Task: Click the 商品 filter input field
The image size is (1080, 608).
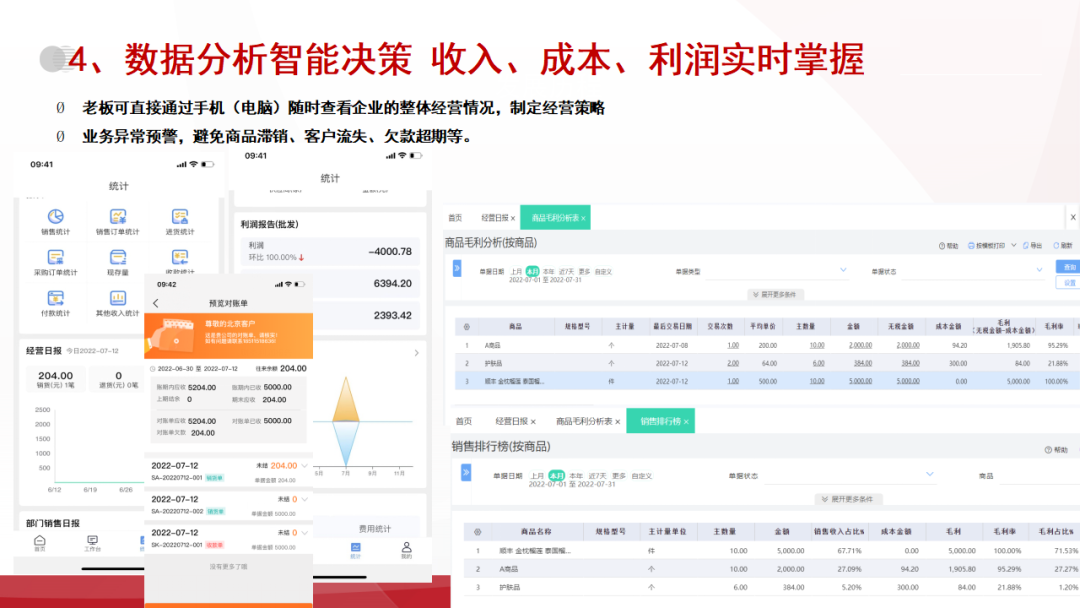Action: click(1040, 476)
